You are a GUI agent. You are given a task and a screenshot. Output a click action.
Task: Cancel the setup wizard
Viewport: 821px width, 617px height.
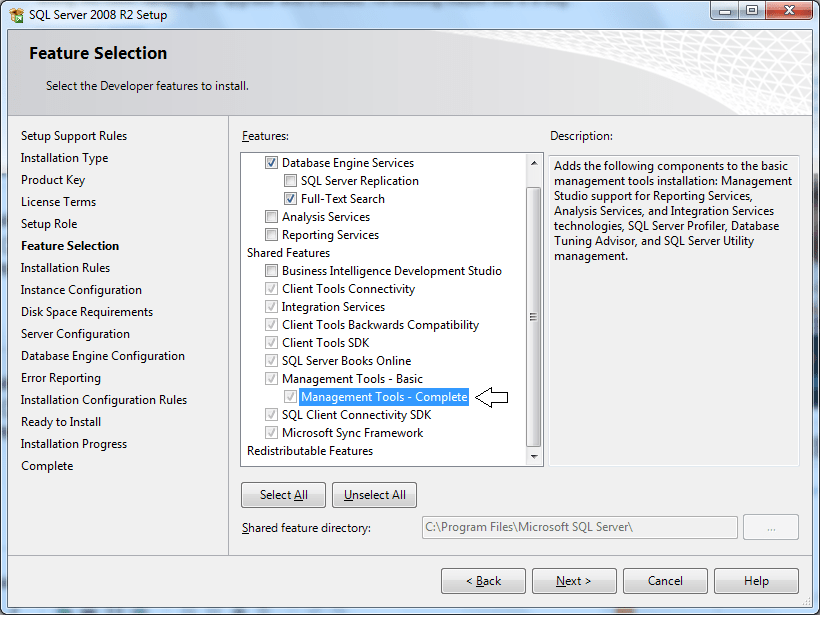point(665,581)
